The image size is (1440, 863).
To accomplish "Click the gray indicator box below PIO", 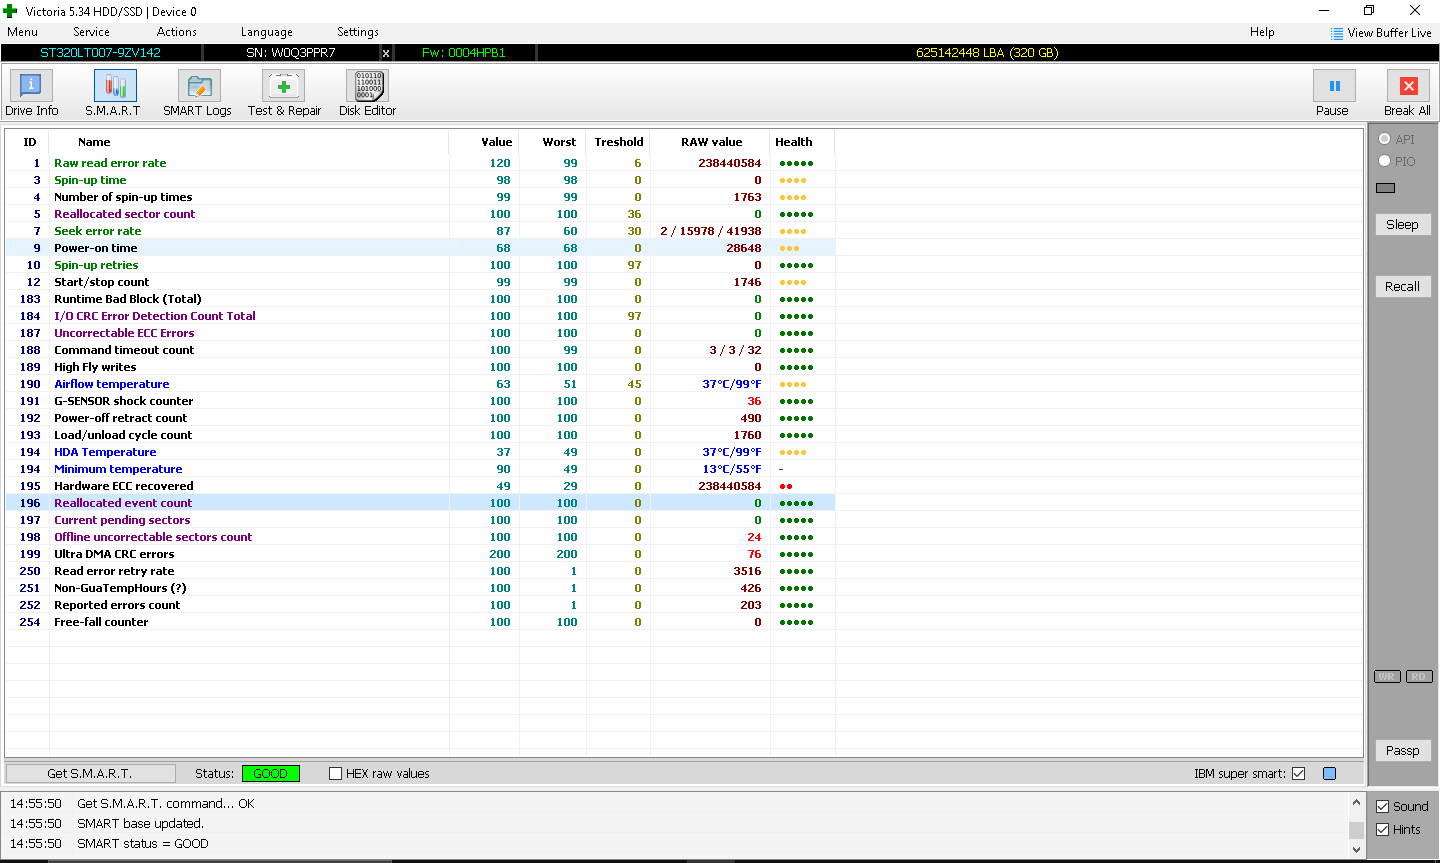I will [1385, 188].
